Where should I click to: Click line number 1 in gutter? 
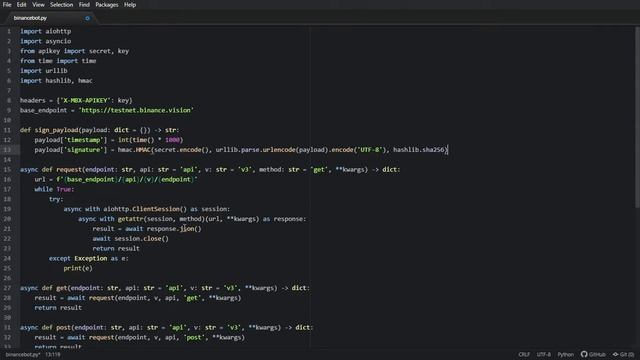click(x=9, y=31)
